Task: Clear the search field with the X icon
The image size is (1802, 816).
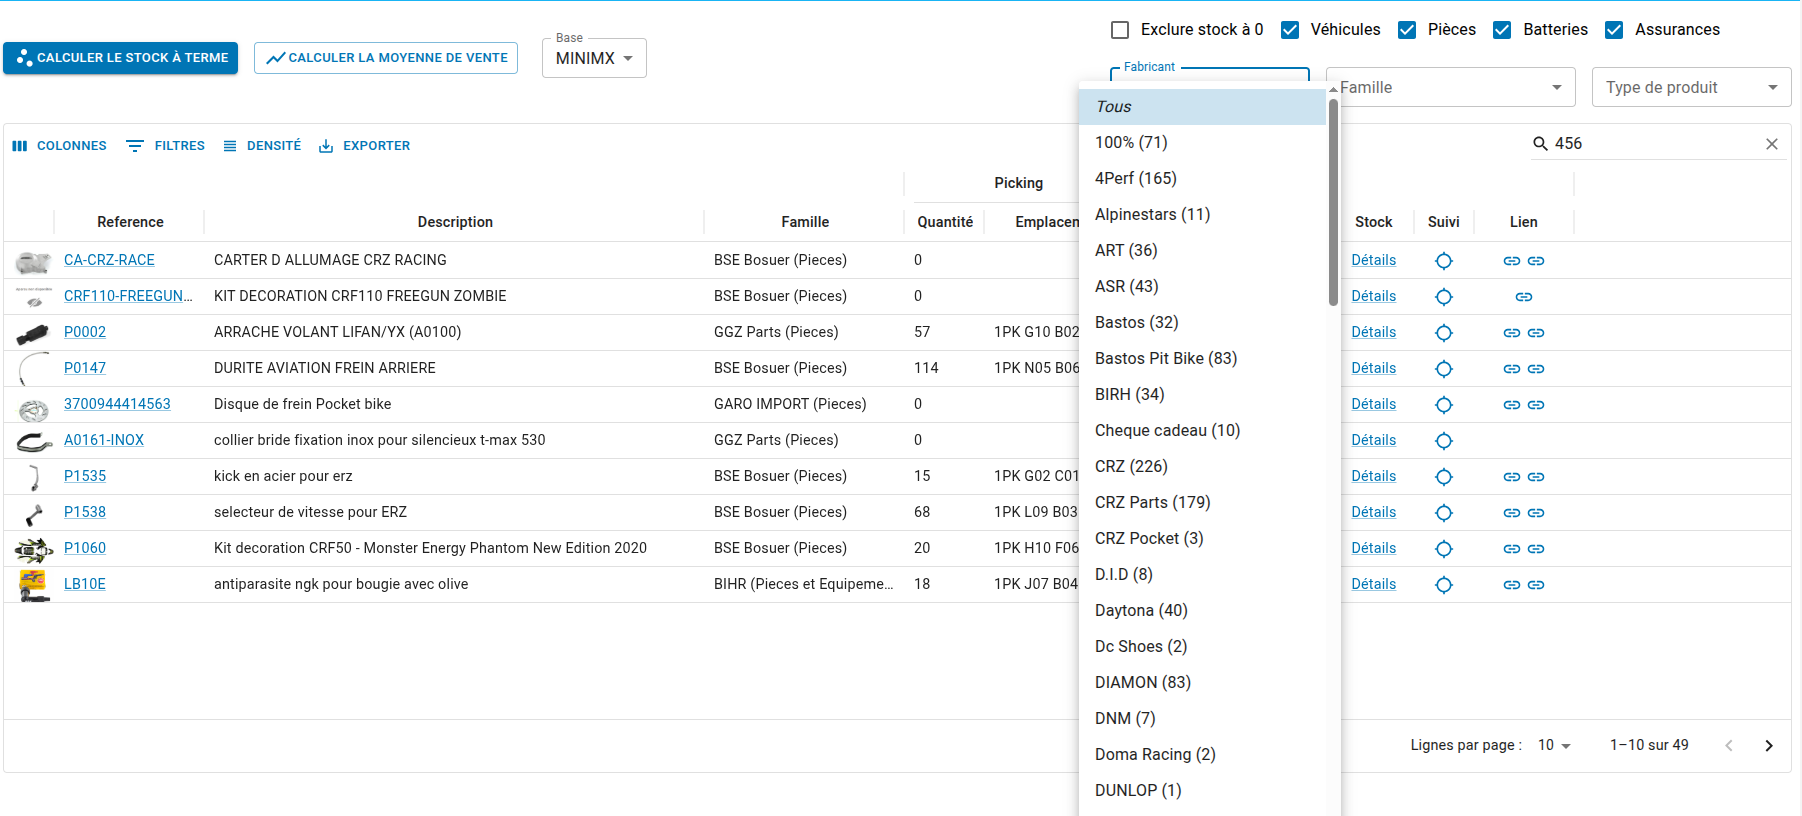Action: pyautogui.click(x=1771, y=144)
